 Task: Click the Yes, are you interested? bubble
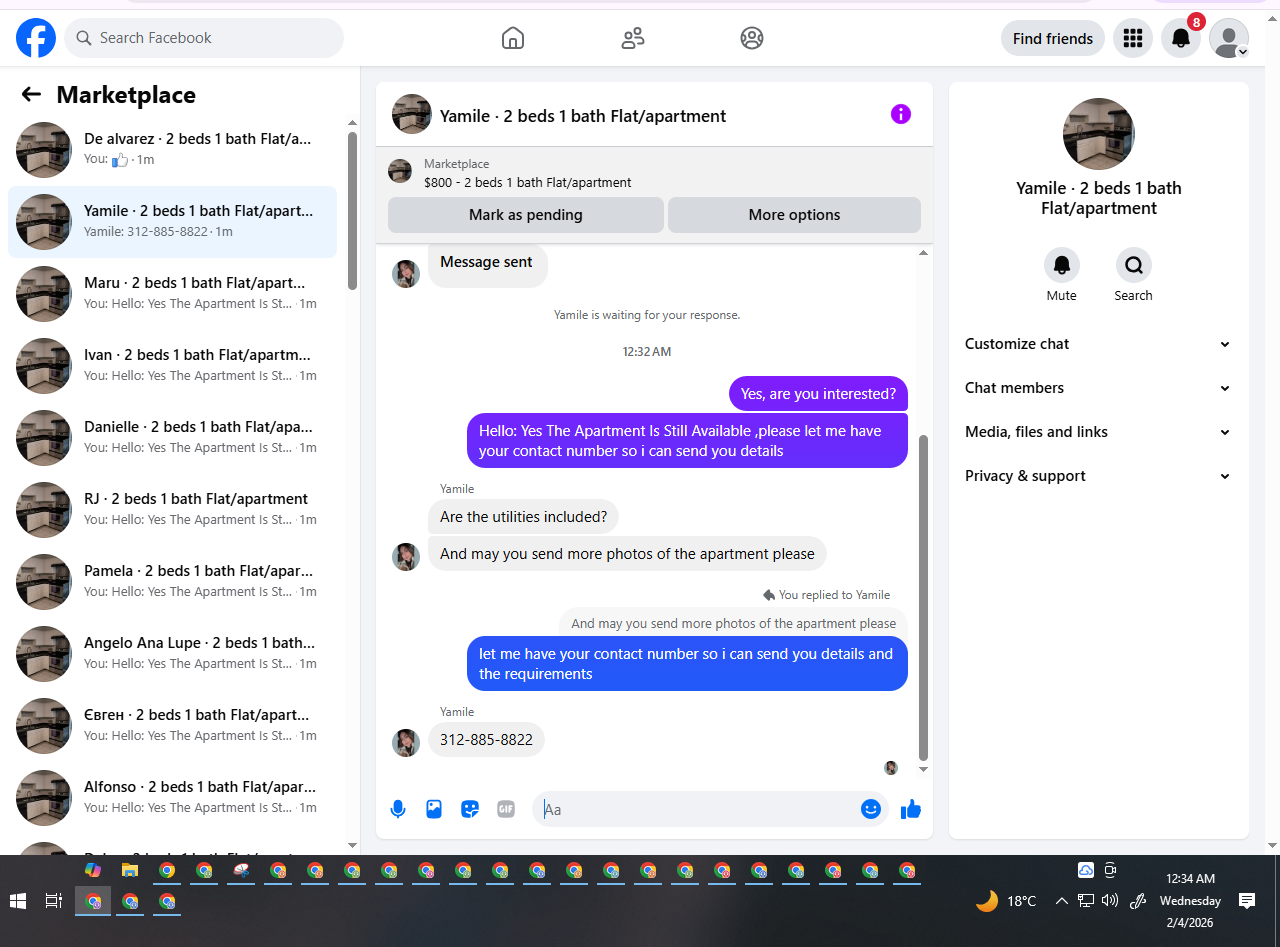click(x=818, y=394)
